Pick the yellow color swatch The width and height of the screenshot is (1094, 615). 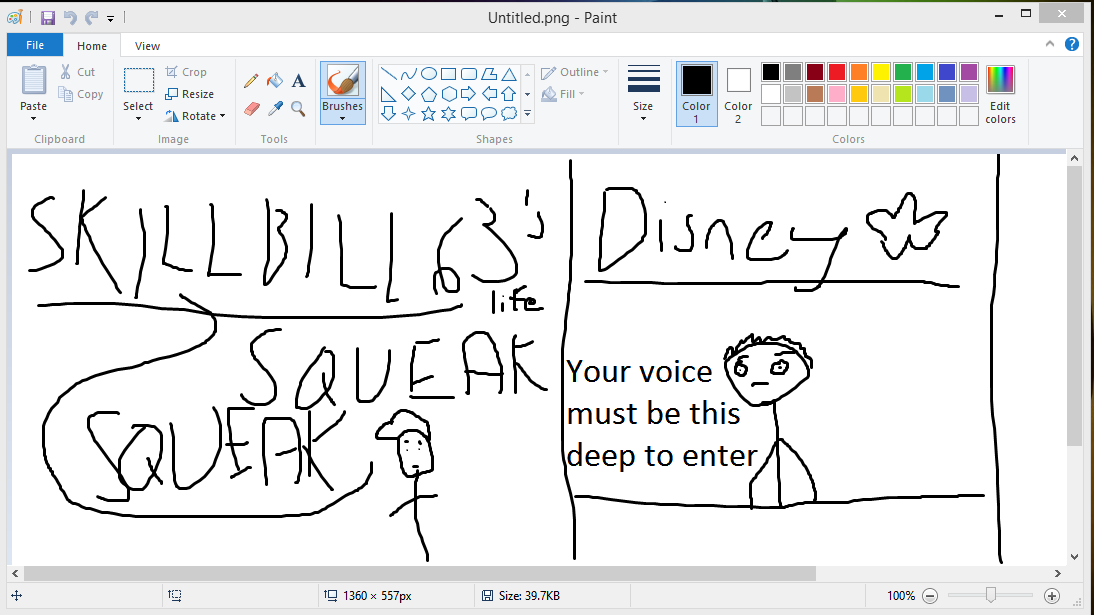coord(881,72)
